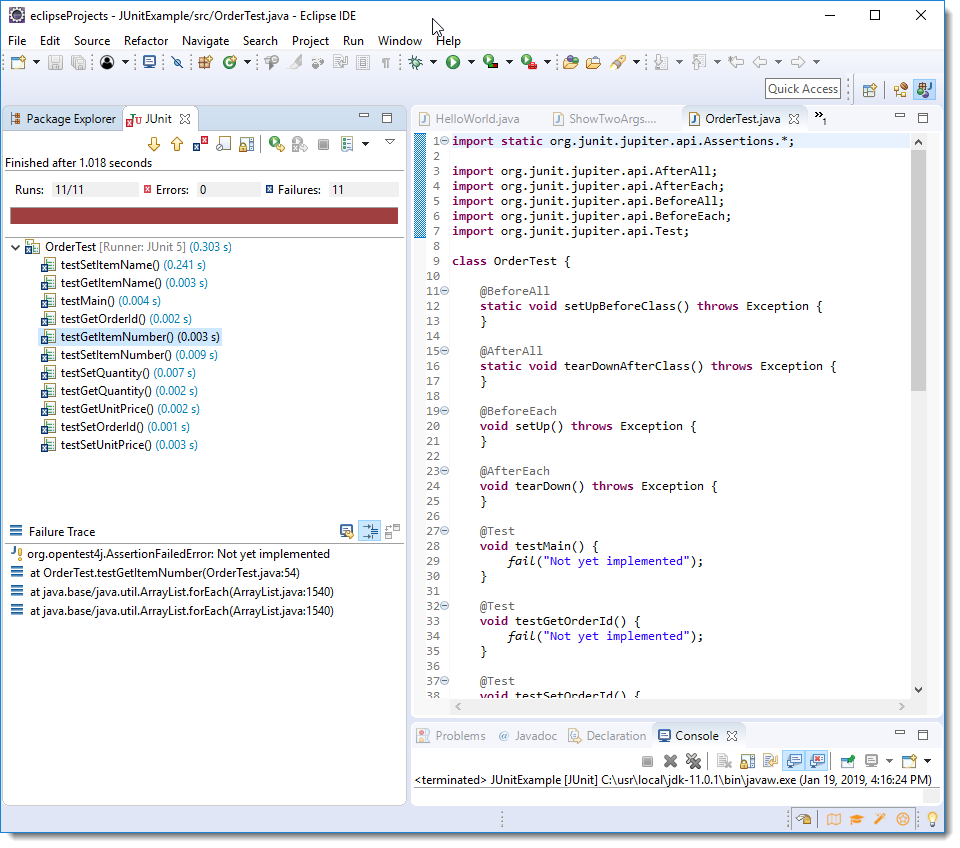
Task: Collapse the import block fold on line 1
Action: [445, 141]
